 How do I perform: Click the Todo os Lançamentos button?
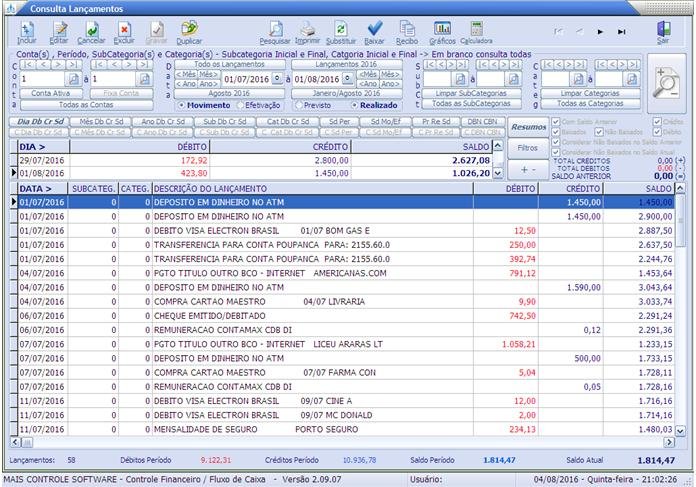click(x=229, y=64)
